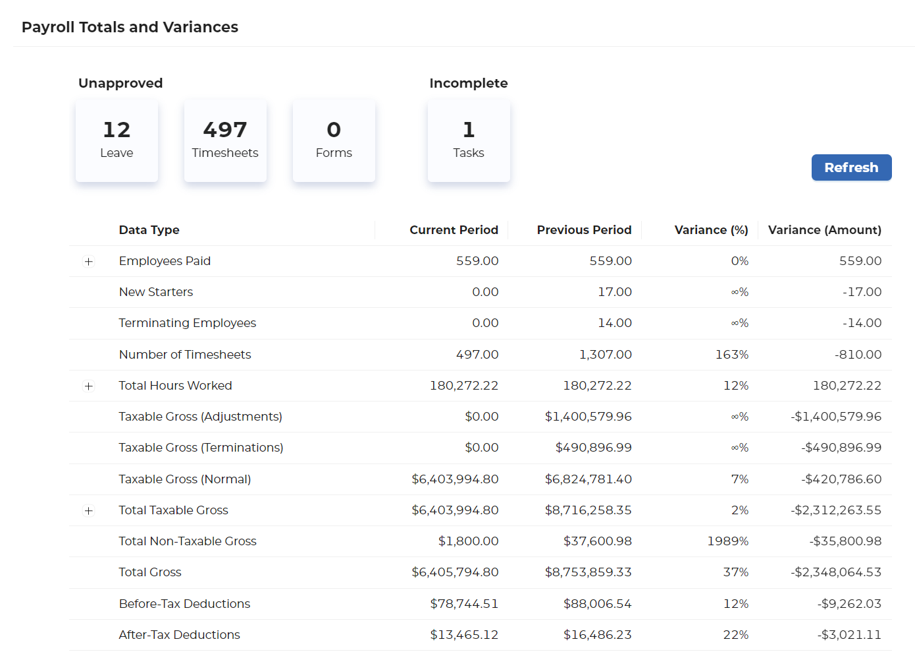Select the New Starters row label

(156, 292)
